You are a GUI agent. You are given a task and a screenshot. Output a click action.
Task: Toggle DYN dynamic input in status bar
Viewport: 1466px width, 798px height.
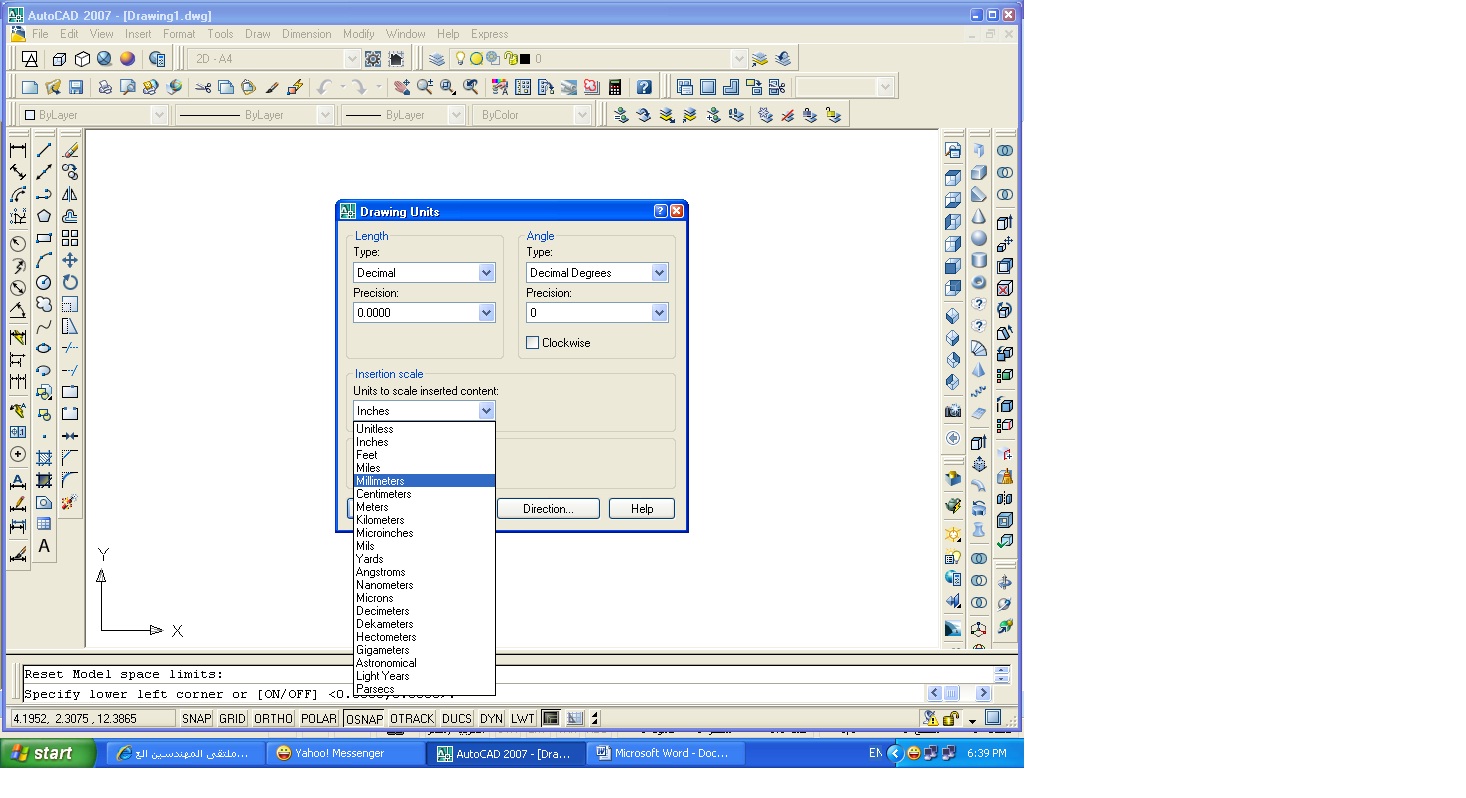491,718
